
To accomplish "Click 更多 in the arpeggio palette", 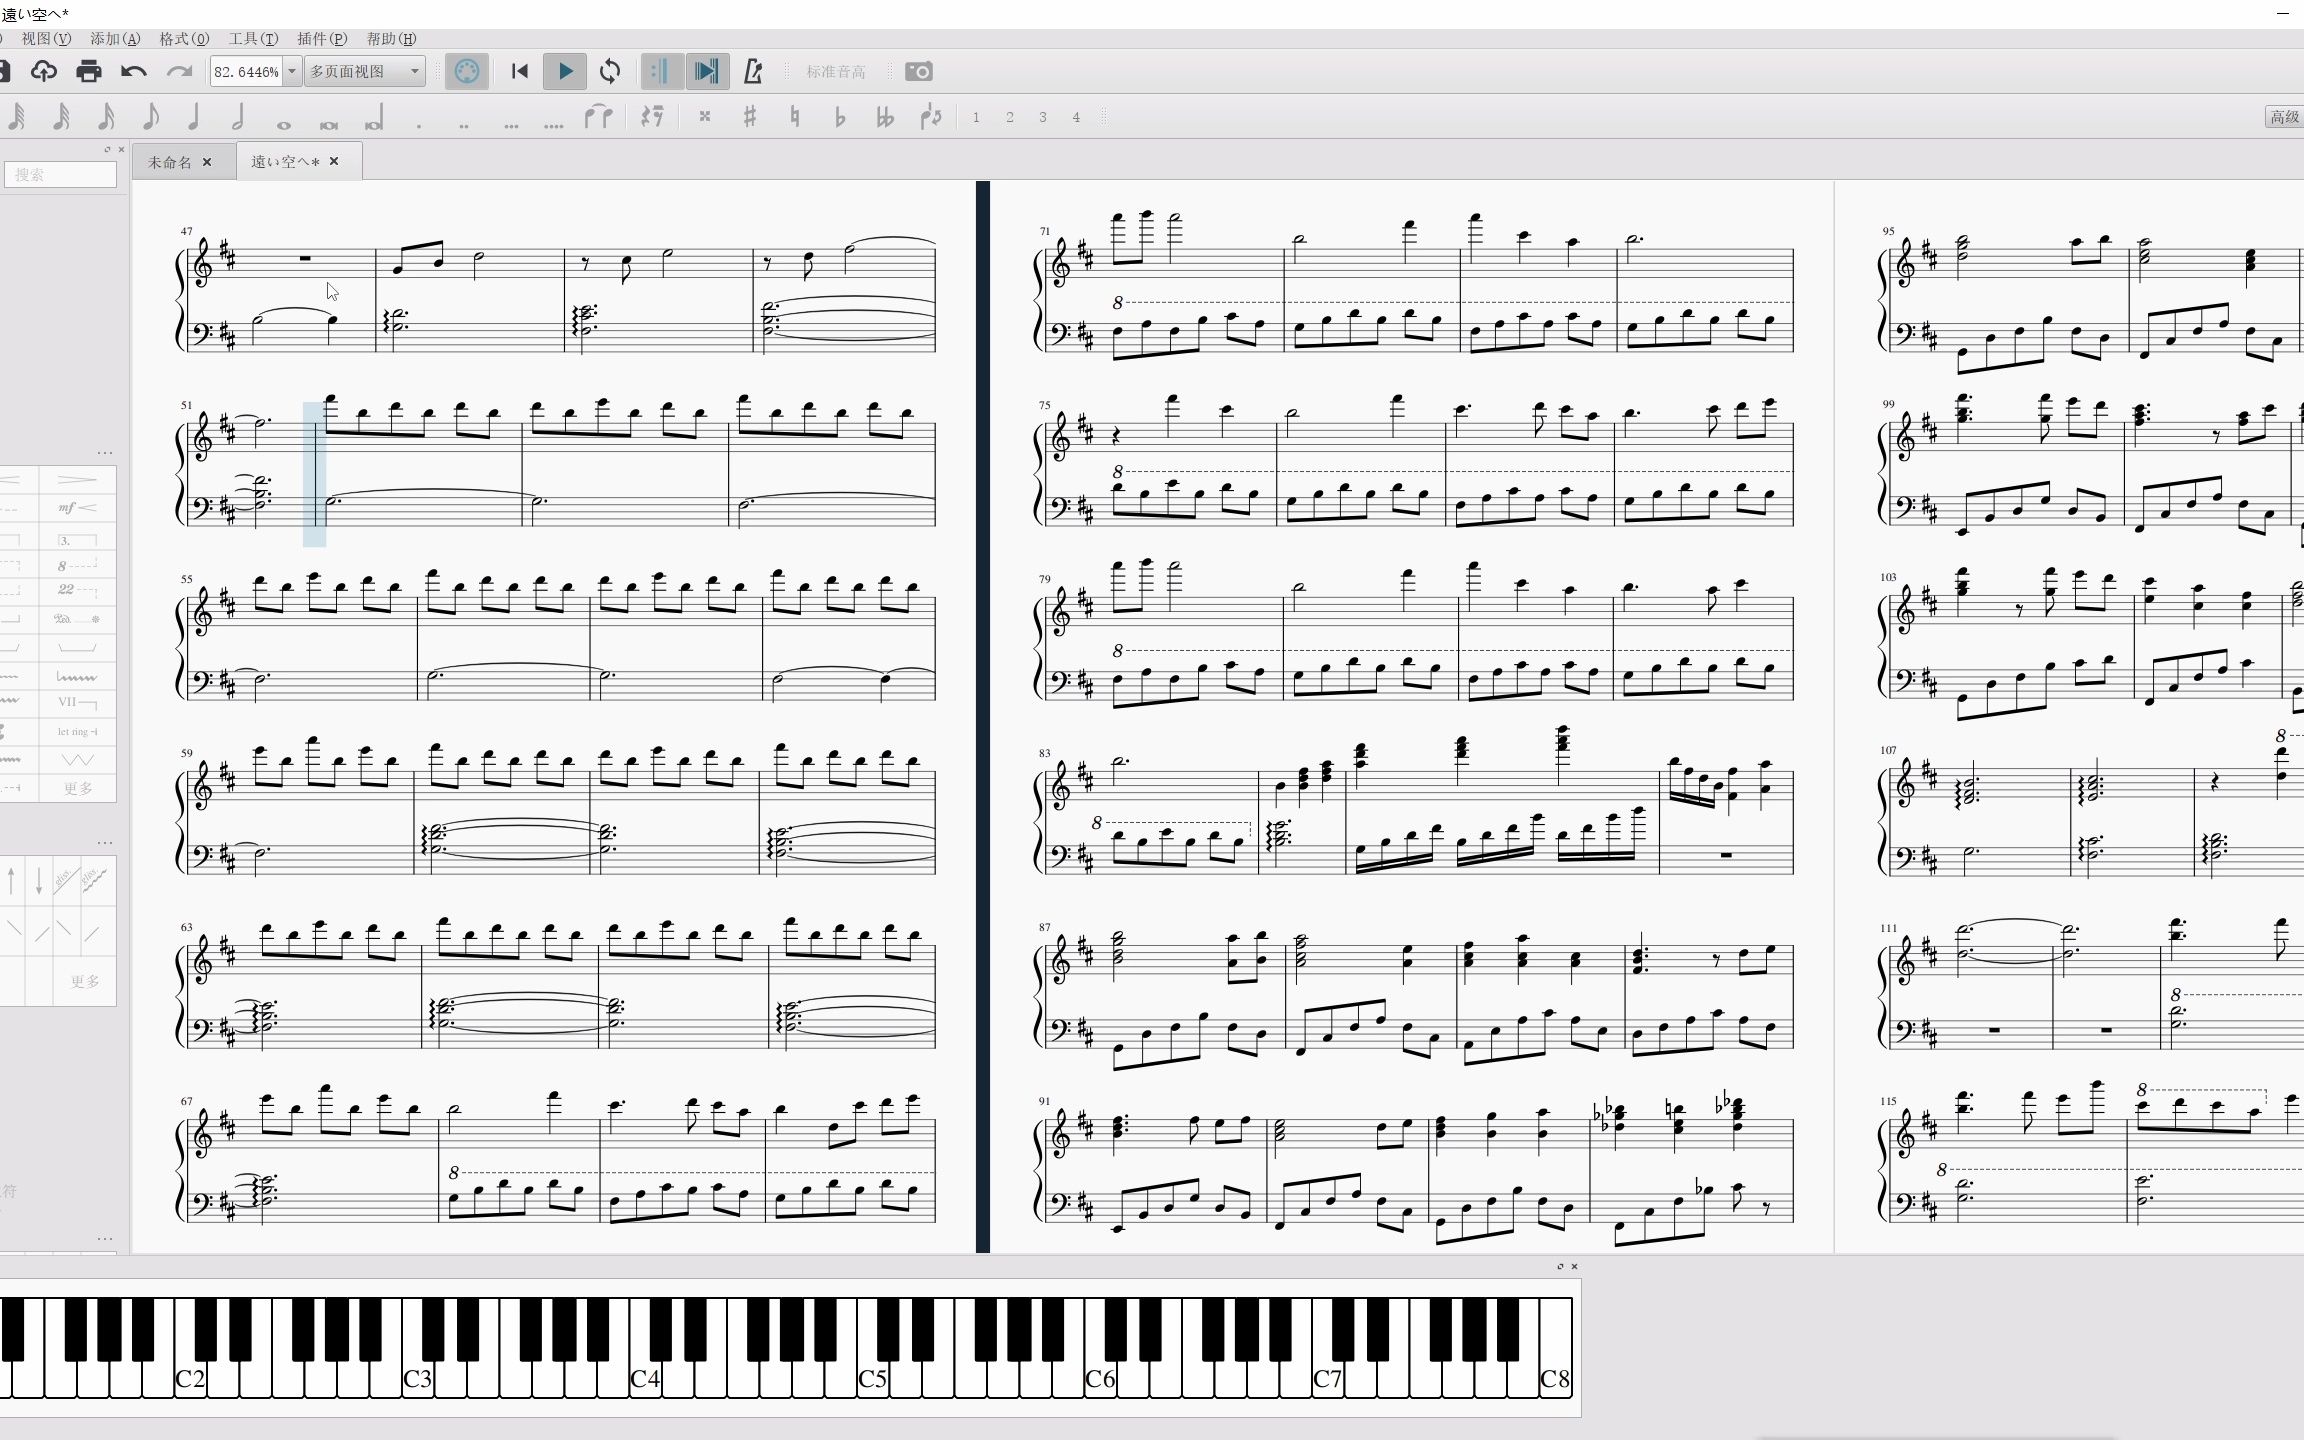I will click(85, 981).
